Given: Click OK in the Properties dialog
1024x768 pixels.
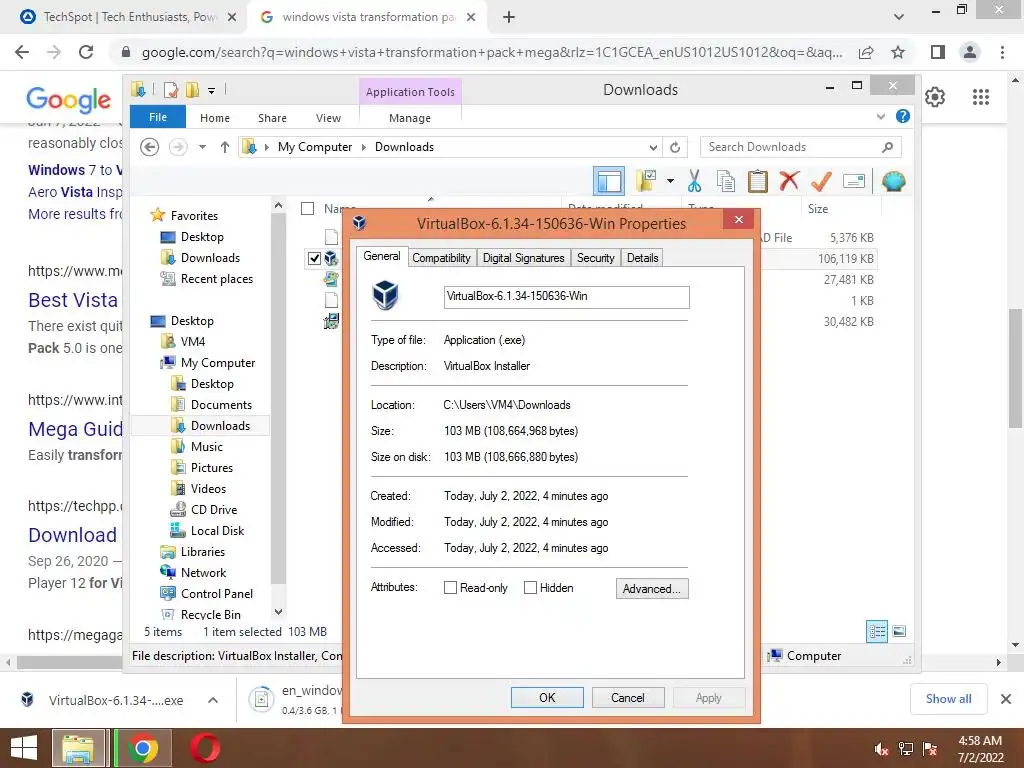Looking at the screenshot, I should pos(547,697).
